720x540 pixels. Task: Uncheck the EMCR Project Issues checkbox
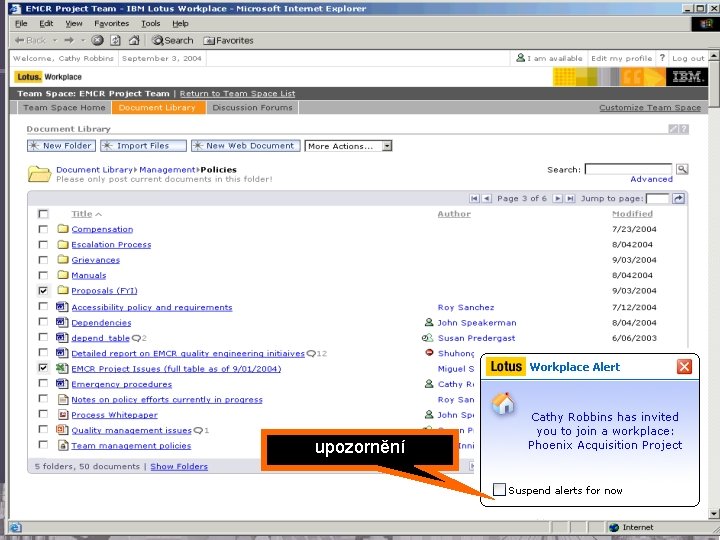coord(43,368)
